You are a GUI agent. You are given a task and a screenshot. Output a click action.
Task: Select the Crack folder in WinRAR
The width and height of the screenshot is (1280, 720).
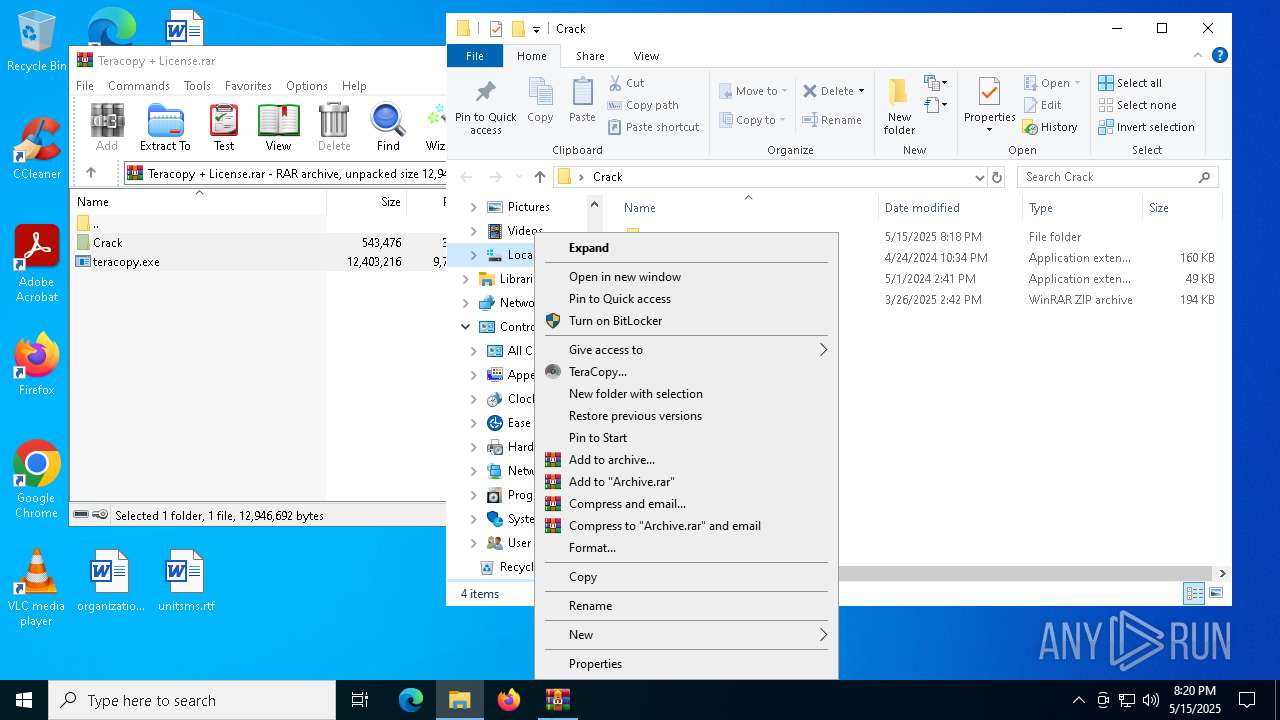107,243
